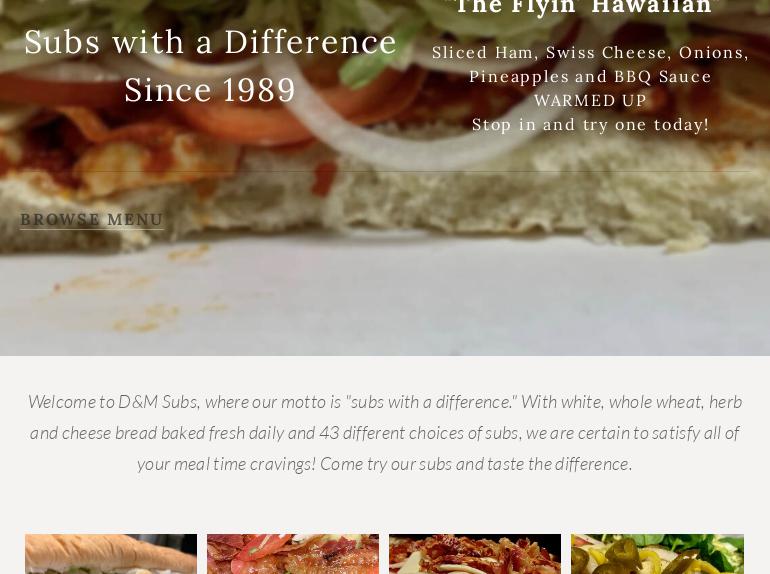The width and height of the screenshot is (770, 574).
Task: Click the Since 1989 headline text
Action: click(210, 90)
